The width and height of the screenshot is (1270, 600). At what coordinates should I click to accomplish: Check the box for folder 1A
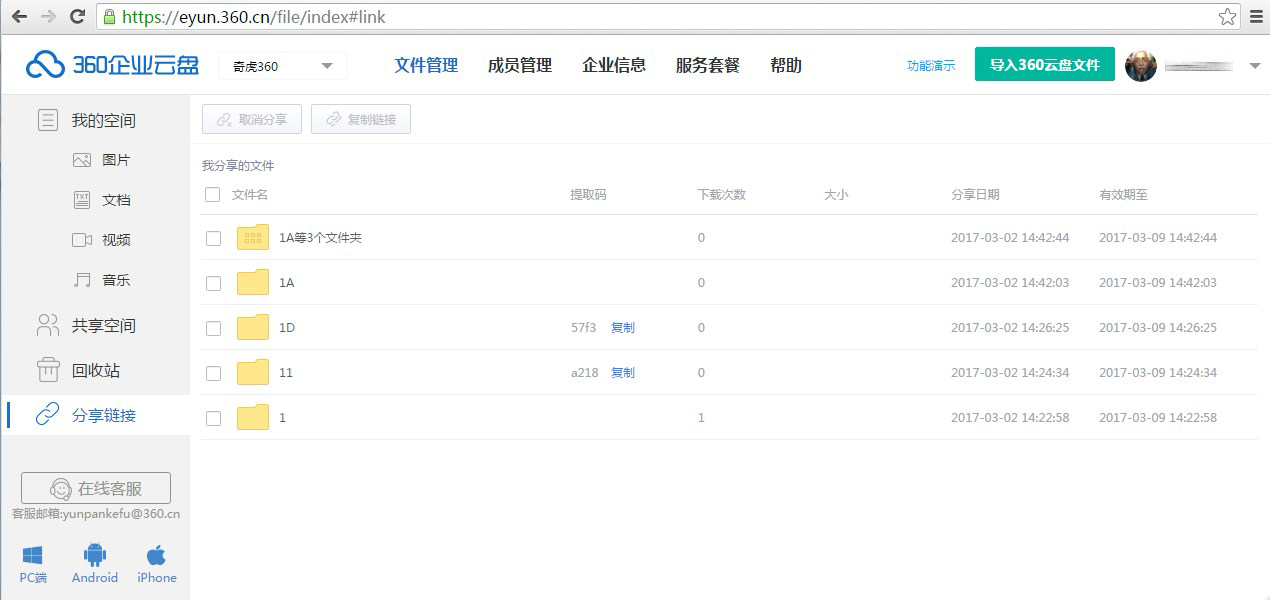(213, 283)
